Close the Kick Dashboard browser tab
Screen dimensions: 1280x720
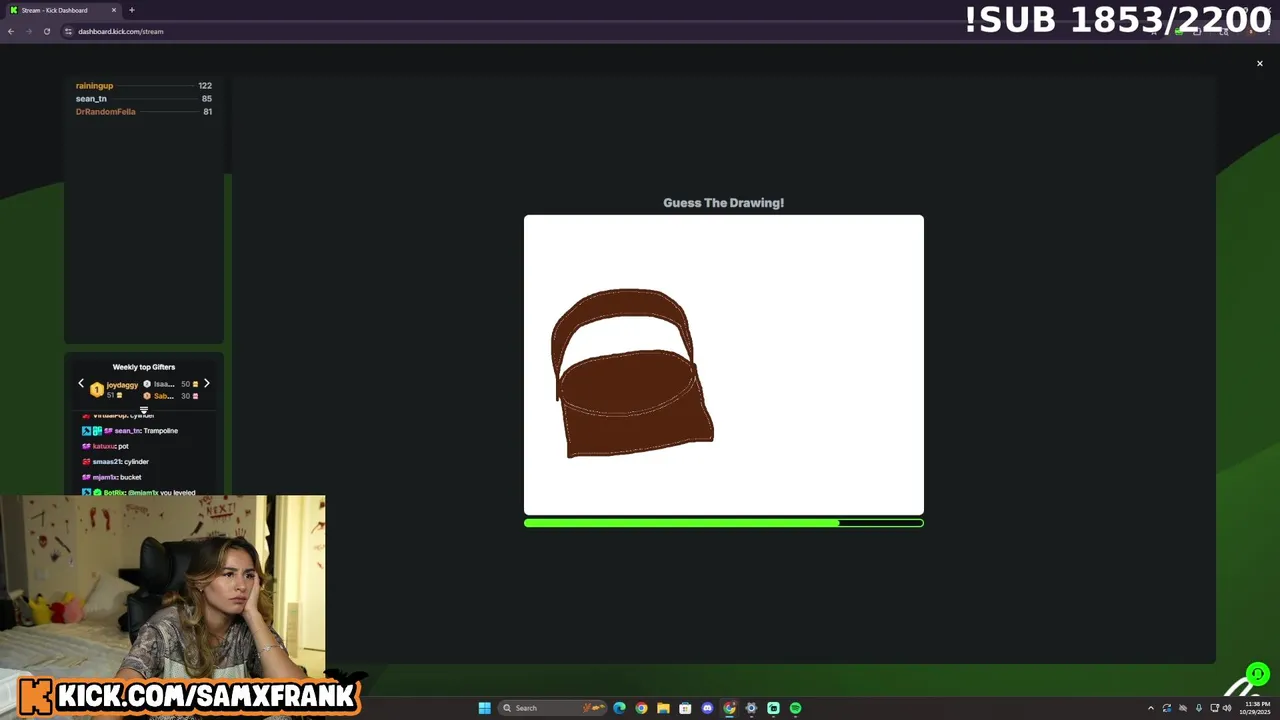click(114, 10)
